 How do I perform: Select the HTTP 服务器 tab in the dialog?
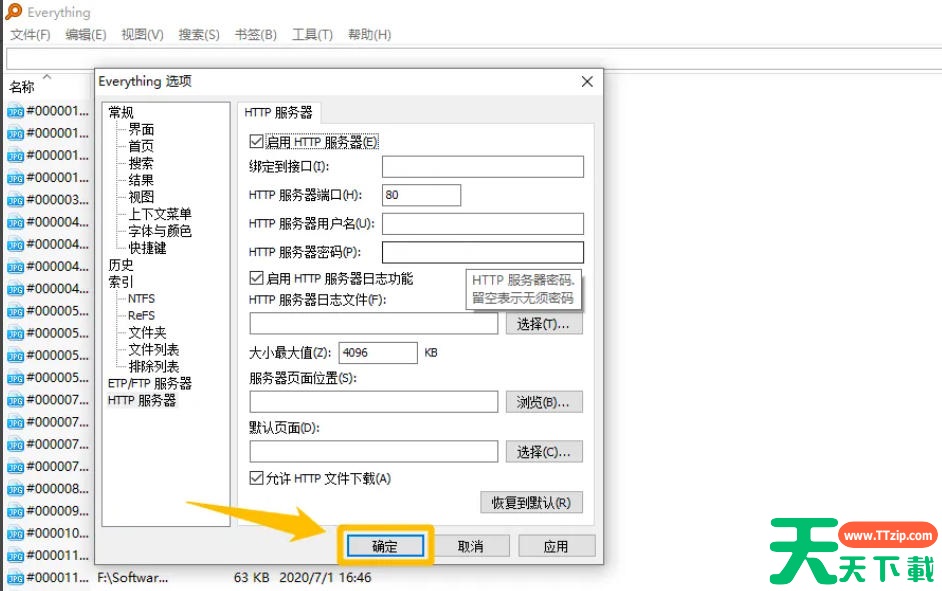[280, 113]
